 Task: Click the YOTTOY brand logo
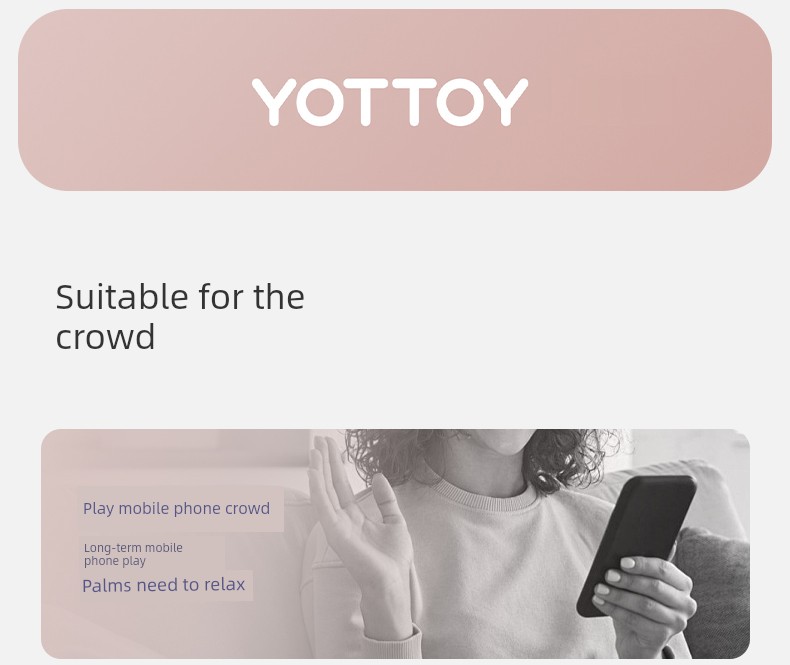pyautogui.click(x=390, y=102)
